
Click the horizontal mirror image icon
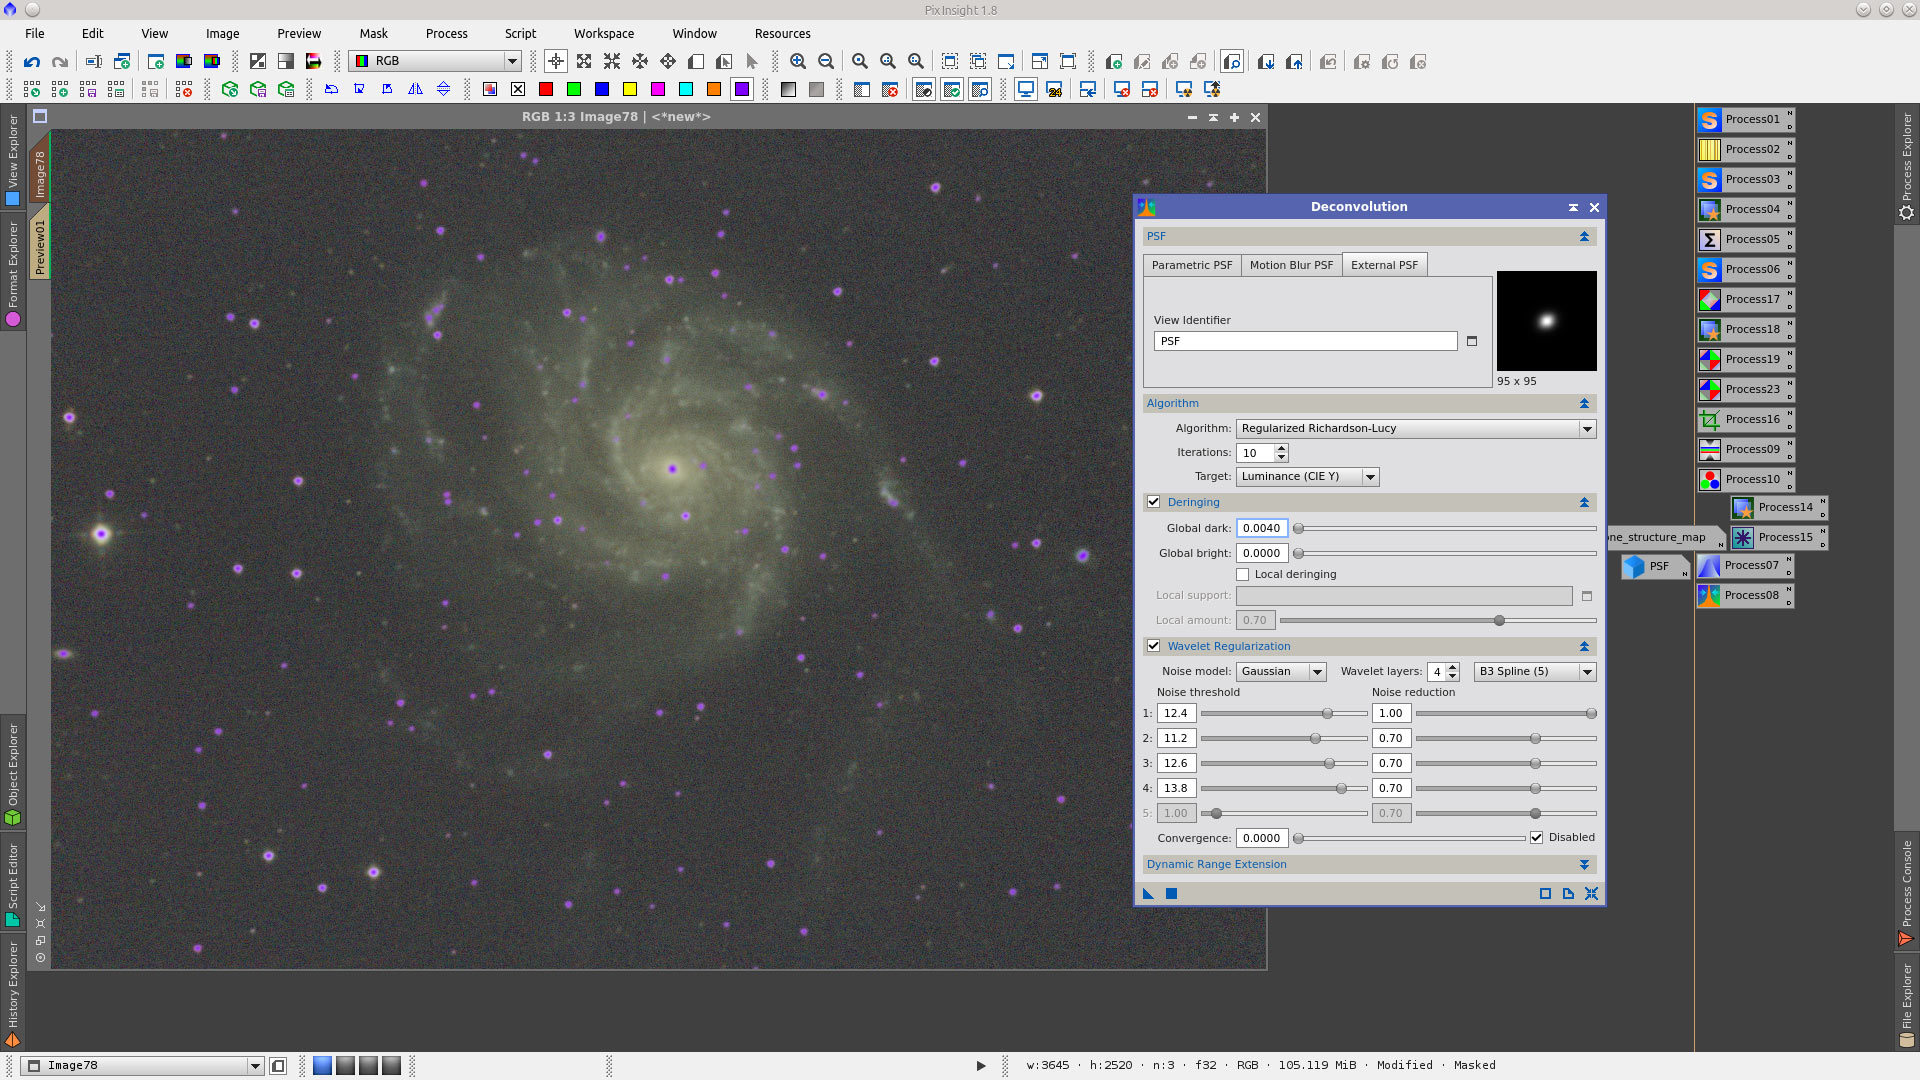click(x=415, y=89)
